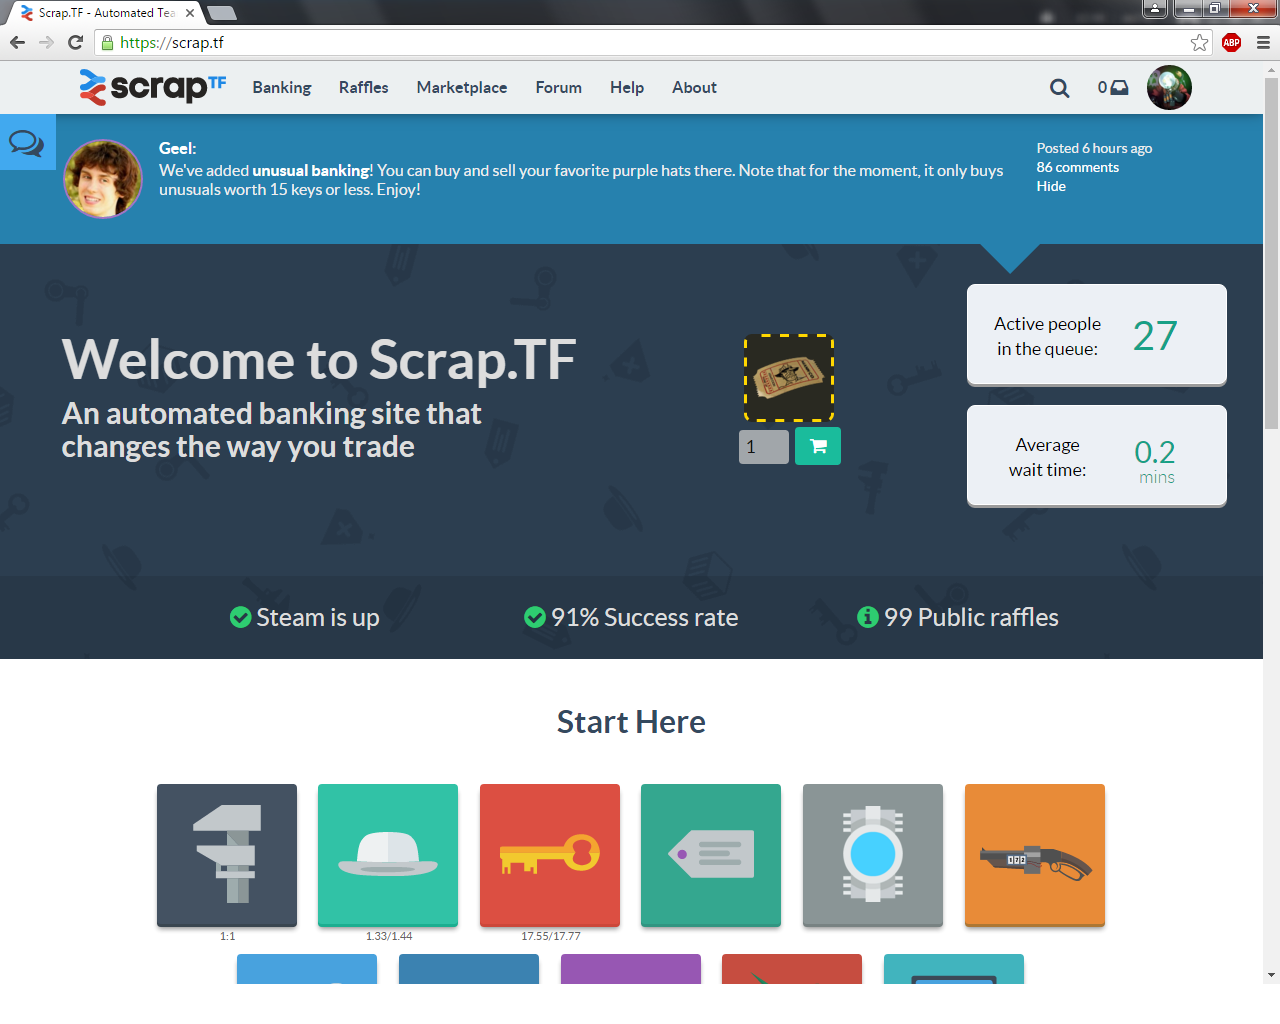Open a new browser tab
The height and width of the screenshot is (1024, 1280).
(221, 13)
